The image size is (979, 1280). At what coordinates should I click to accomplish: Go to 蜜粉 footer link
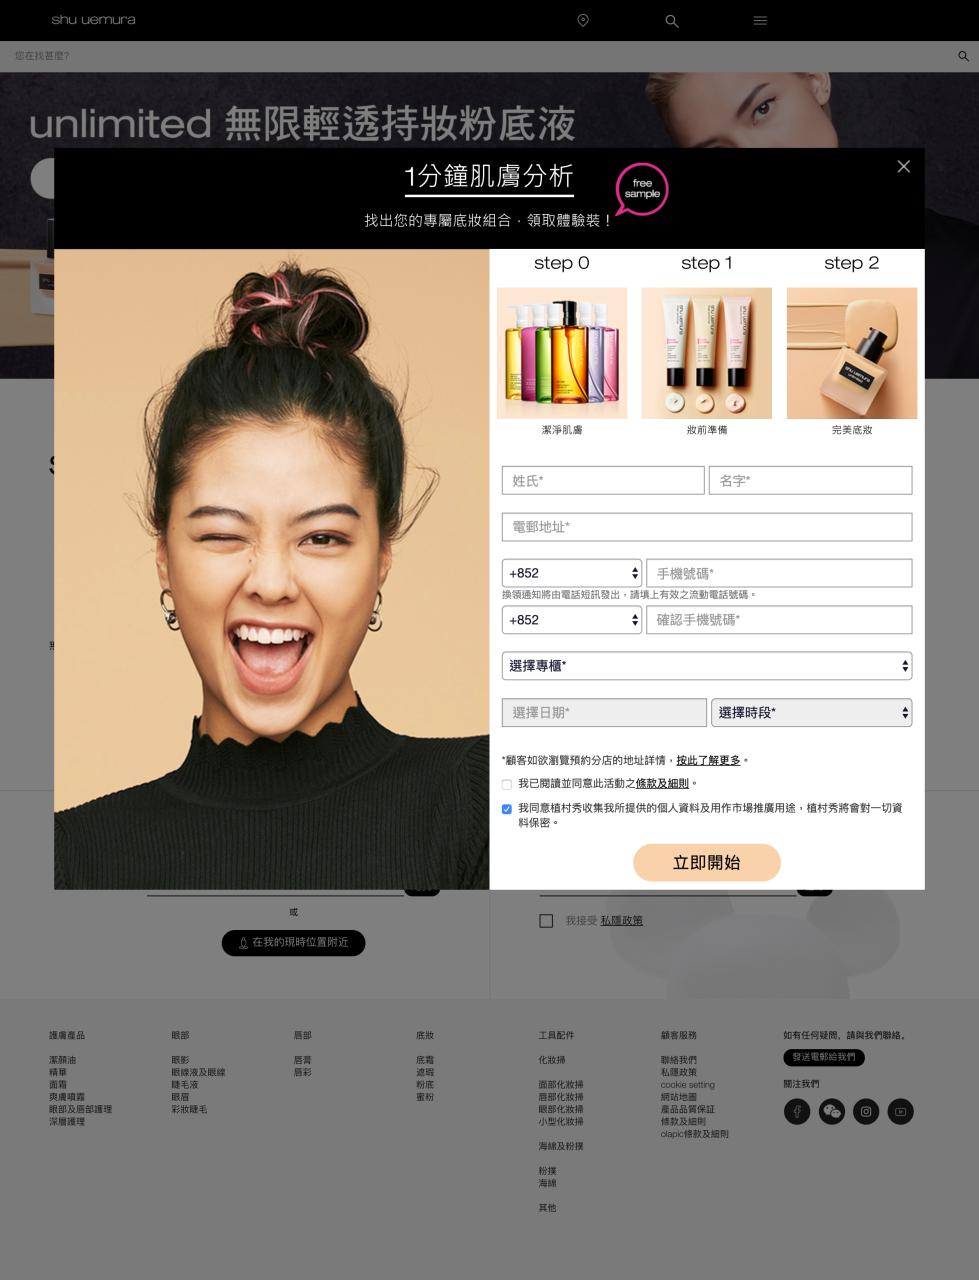point(425,1097)
